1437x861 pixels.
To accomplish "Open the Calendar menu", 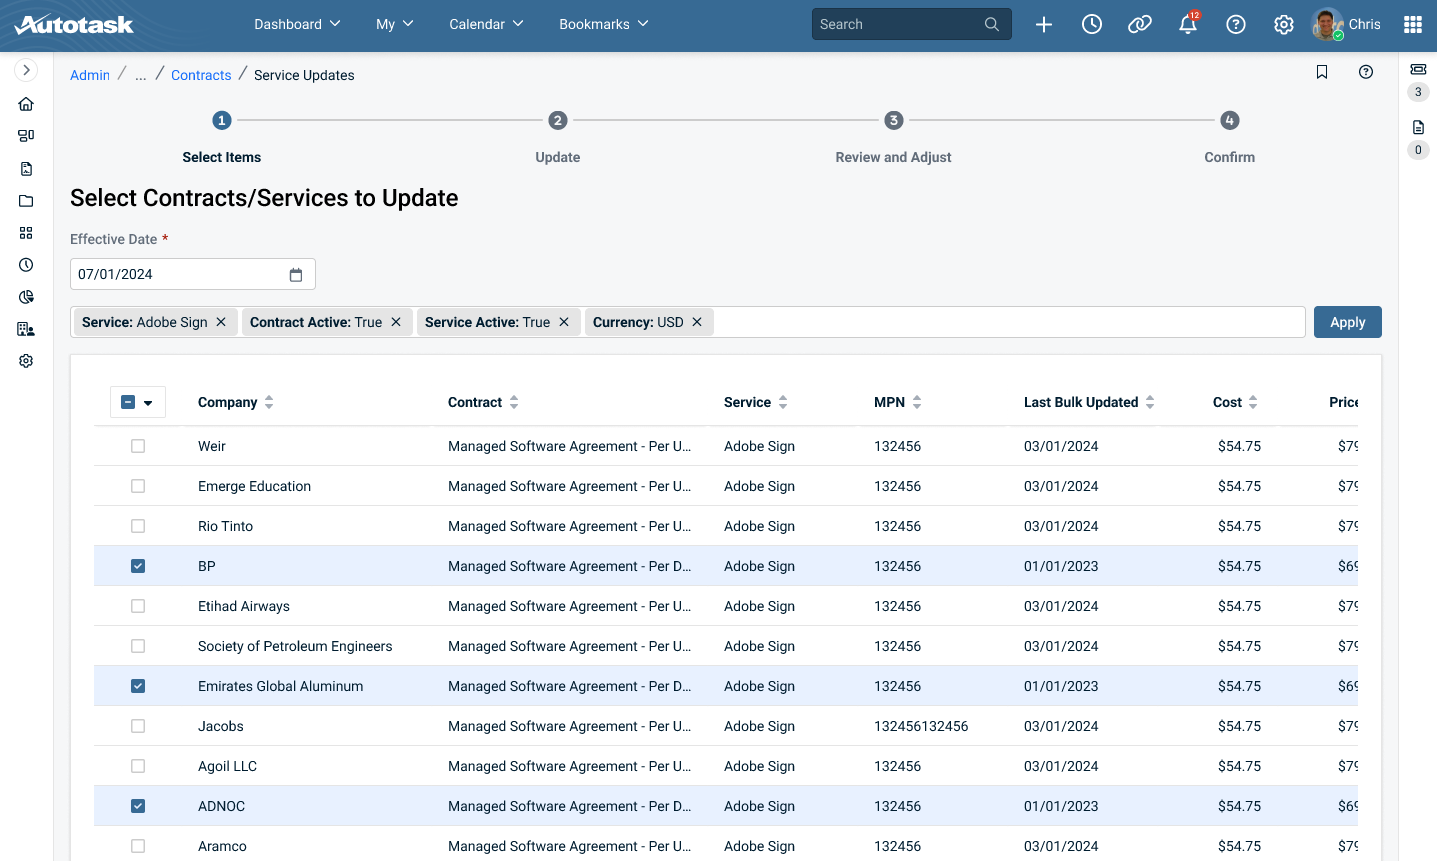I will 486,24.
